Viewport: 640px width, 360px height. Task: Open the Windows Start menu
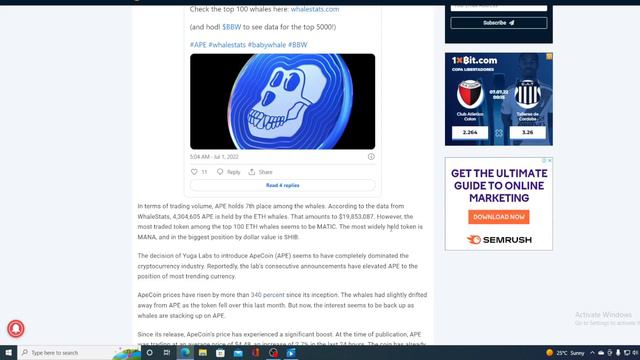pyautogui.click(x=8, y=353)
